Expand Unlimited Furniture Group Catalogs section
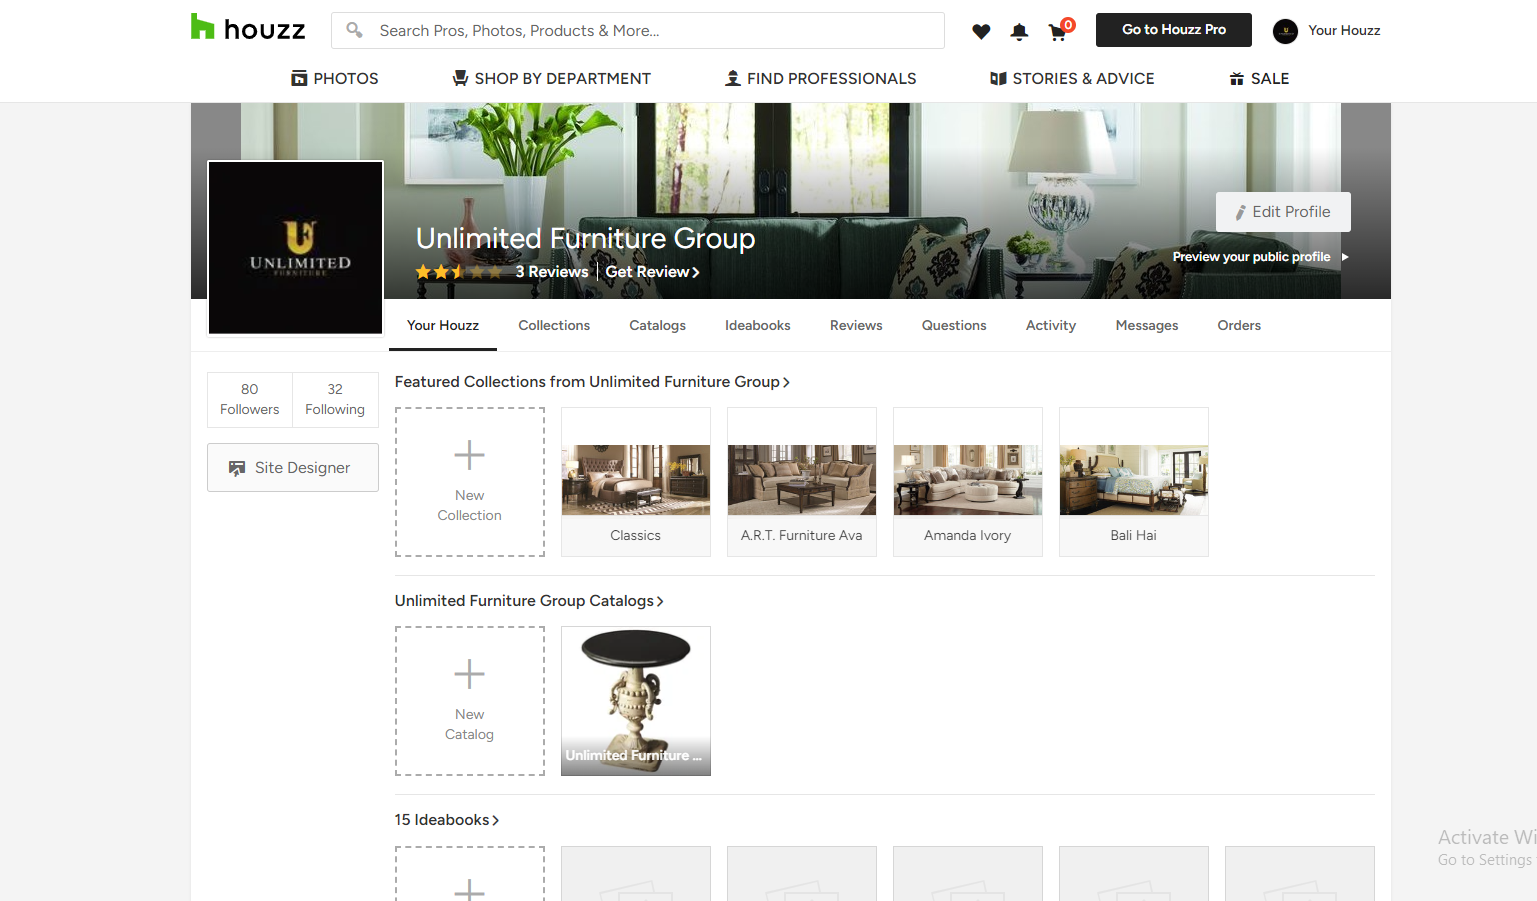Screen dimensions: 1537x901 point(529,601)
